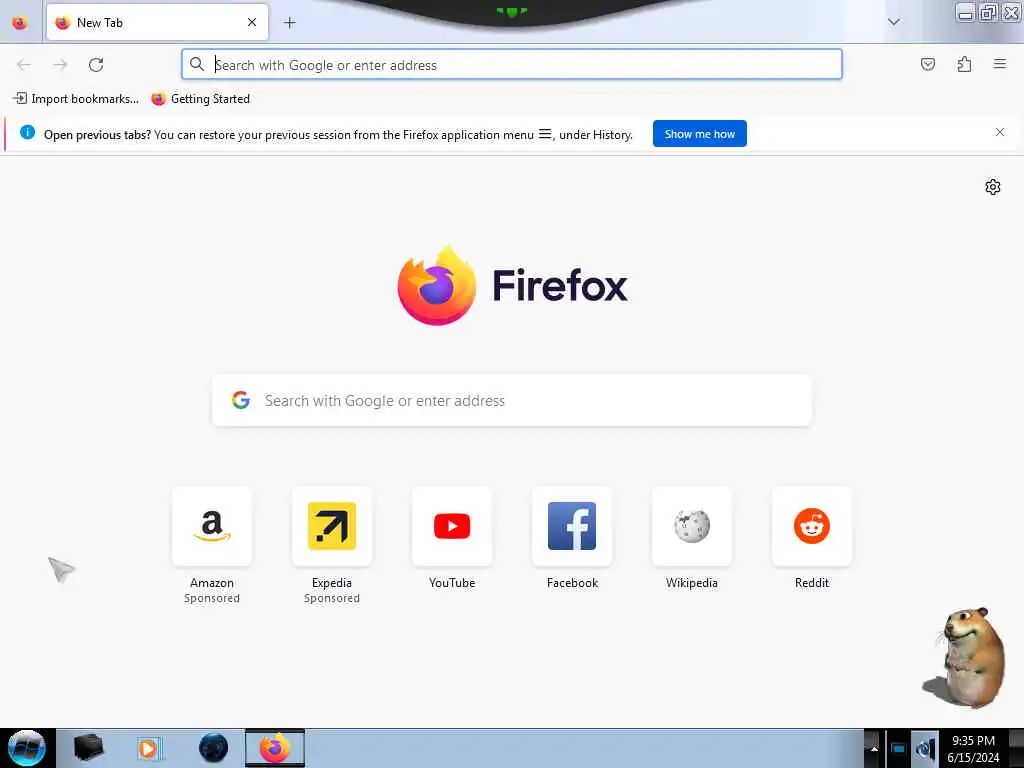Click the blue screen icon in the system tray
1024x768 pixels.
(x=899, y=748)
